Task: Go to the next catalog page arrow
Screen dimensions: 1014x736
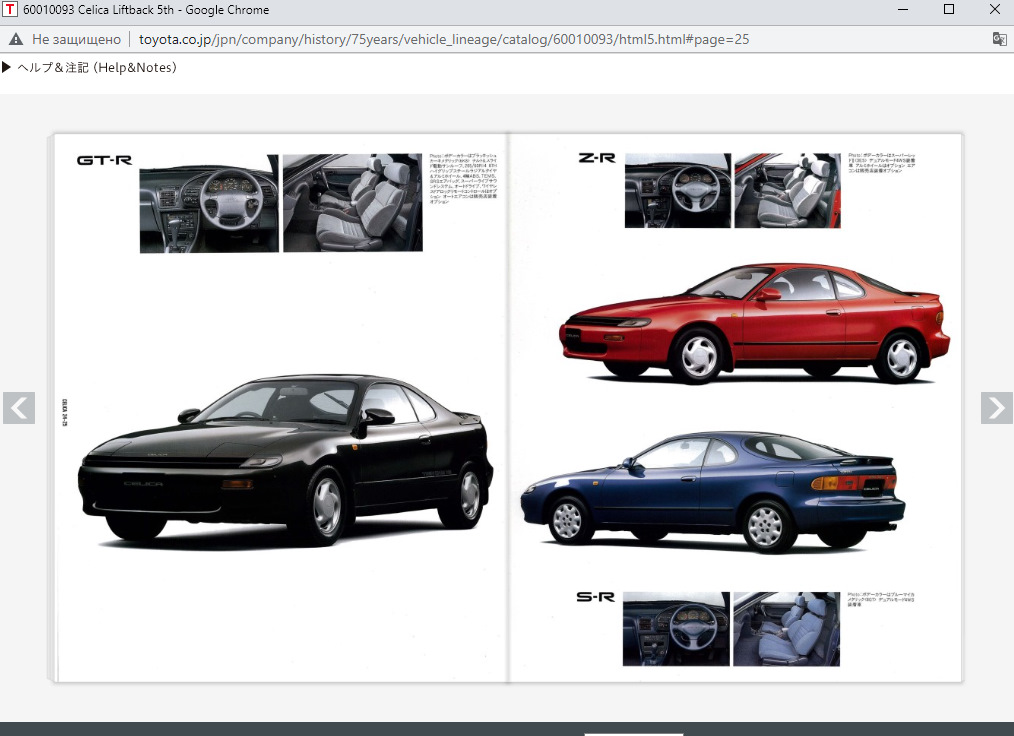Action: pyautogui.click(x=997, y=408)
